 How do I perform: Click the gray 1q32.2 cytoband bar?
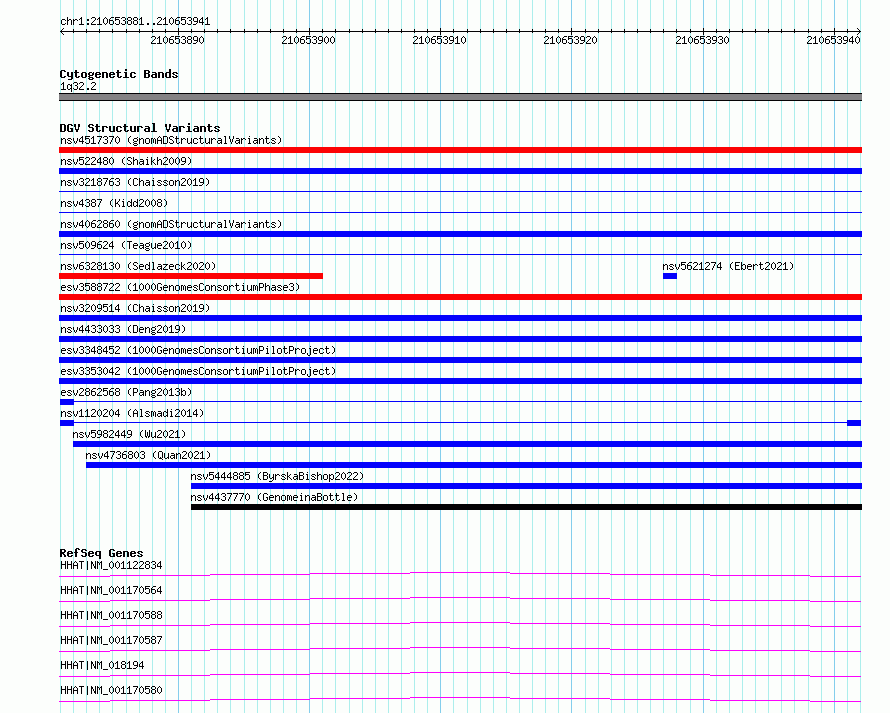click(x=460, y=97)
